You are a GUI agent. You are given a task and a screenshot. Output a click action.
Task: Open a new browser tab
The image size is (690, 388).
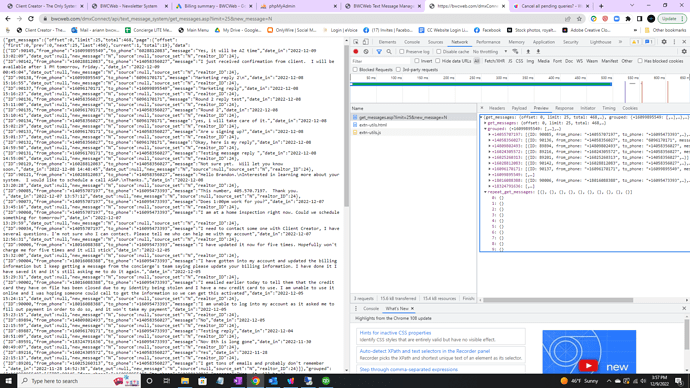pyautogui.click(x=601, y=6)
